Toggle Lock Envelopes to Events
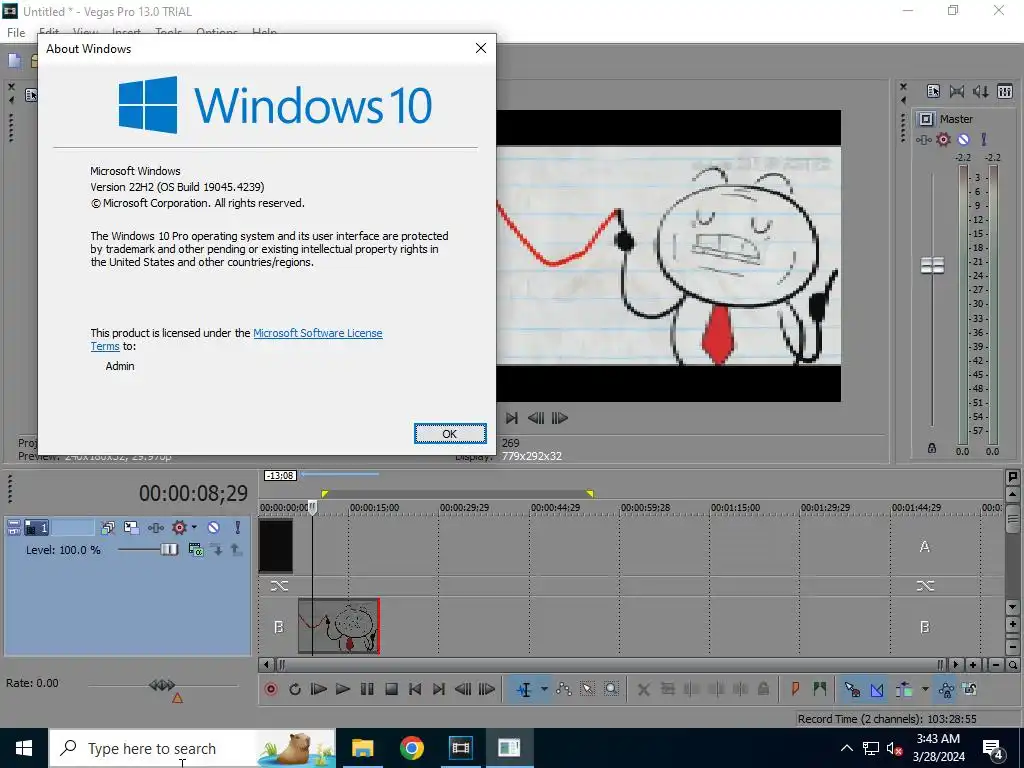 (946, 689)
